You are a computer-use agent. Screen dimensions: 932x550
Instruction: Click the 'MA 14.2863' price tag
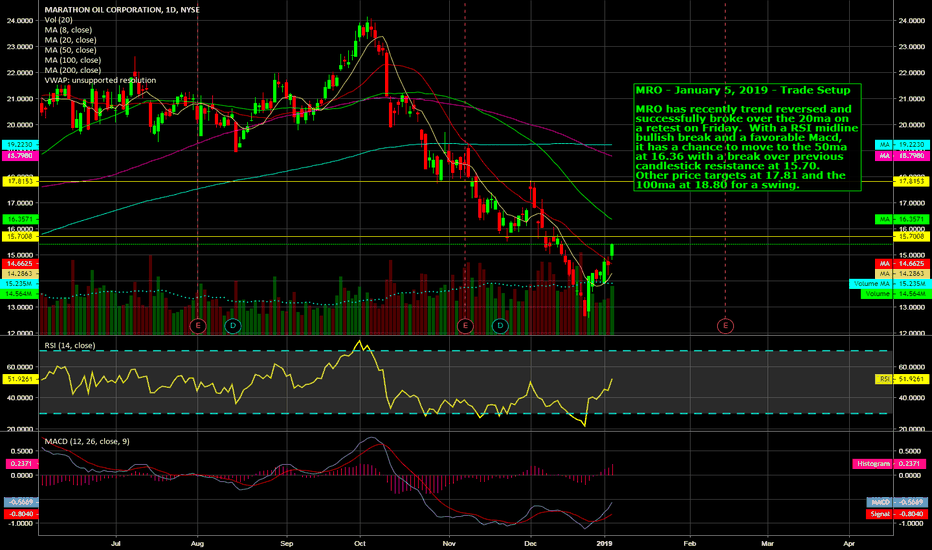pos(900,274)
